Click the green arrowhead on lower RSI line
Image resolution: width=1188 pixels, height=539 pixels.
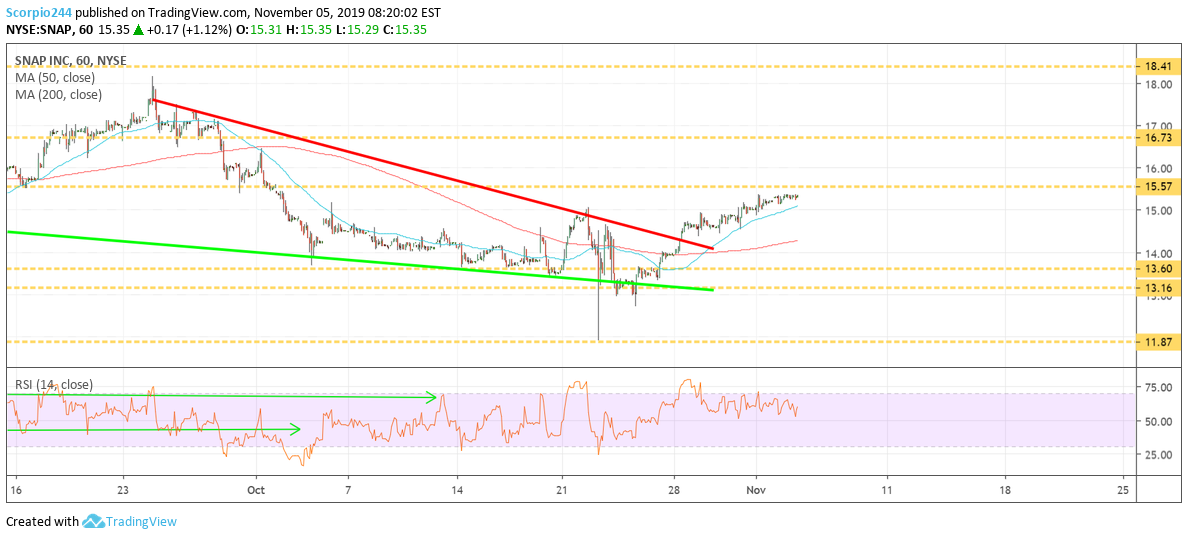(297, 429)
